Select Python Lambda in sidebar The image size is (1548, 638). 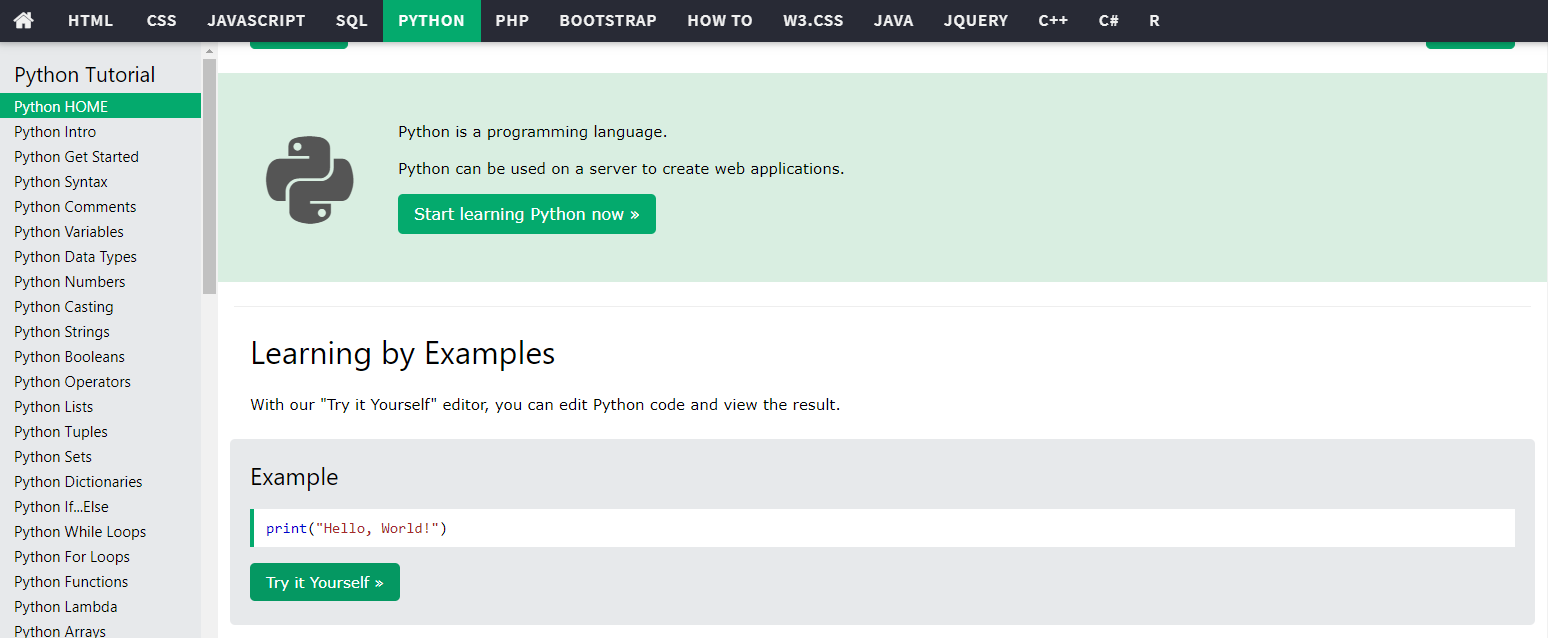tap(100, 606)
